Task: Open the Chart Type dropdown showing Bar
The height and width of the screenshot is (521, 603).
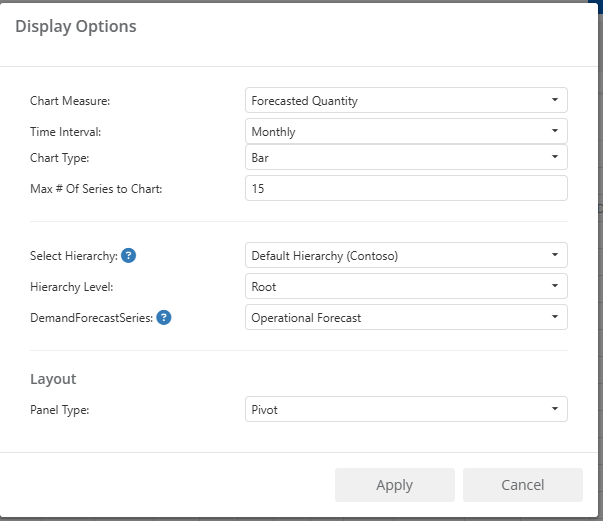Action: (406, 158)
